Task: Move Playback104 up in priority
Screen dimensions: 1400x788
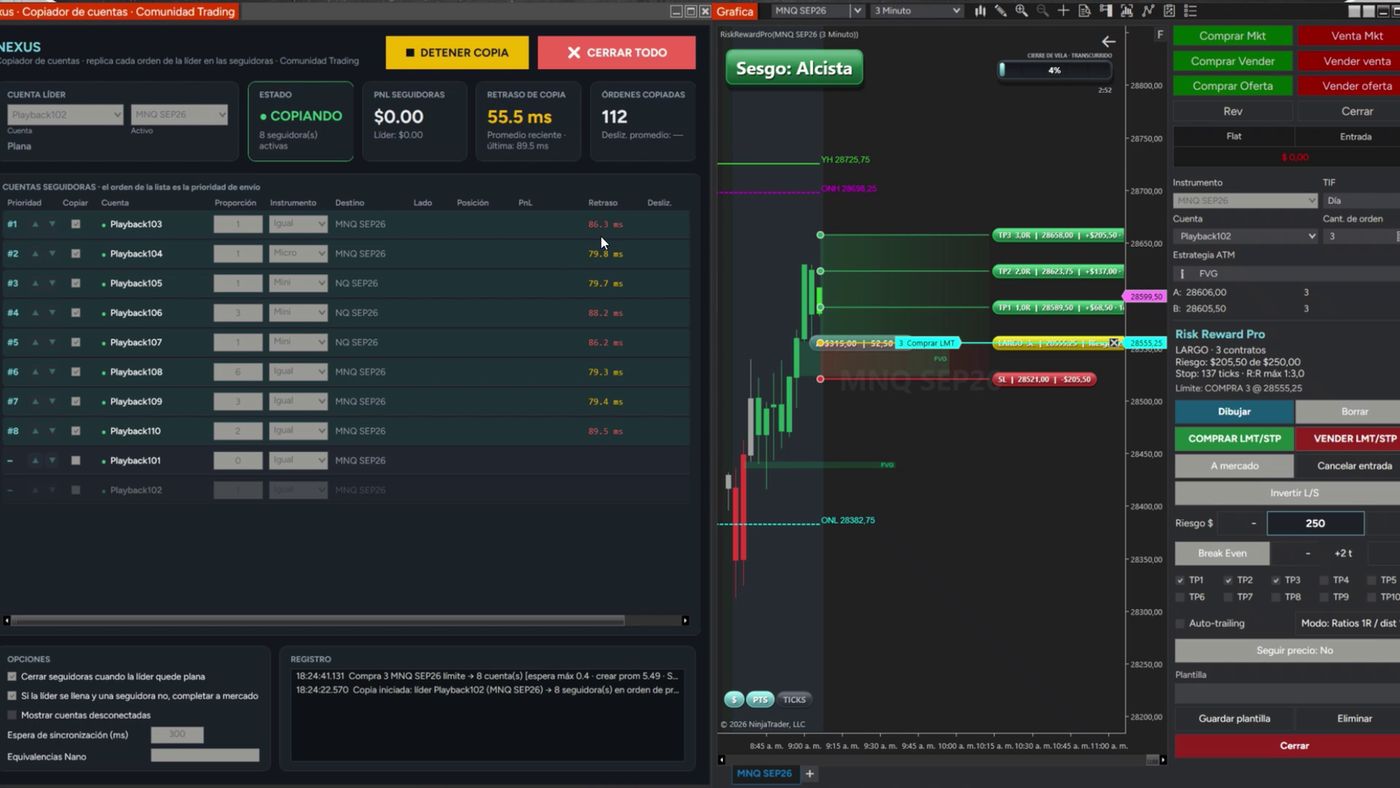Action: [x=35, y=254]
